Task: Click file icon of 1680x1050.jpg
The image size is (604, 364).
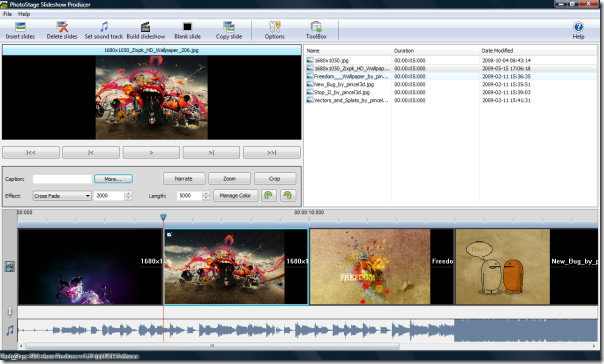Action: [x=310, y=60]
